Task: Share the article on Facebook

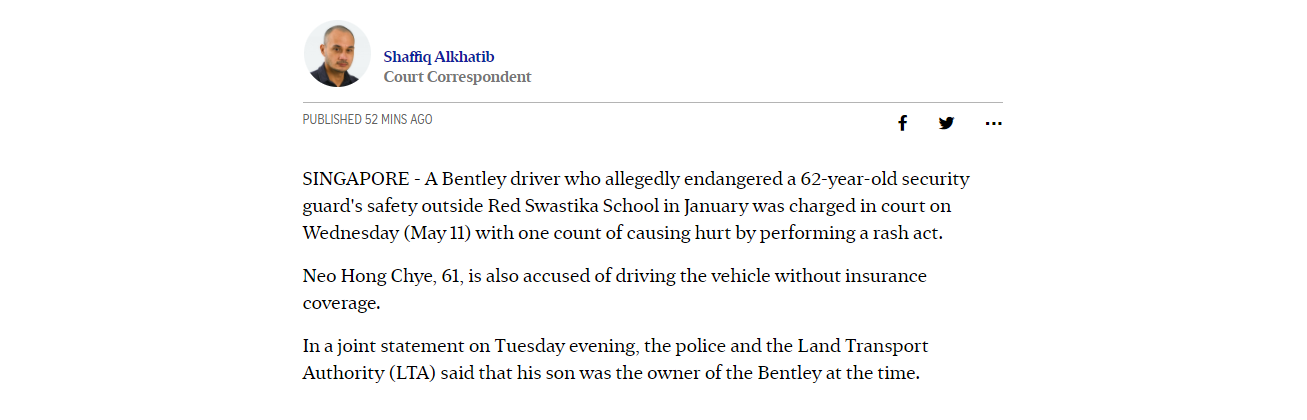Action: 902,123
